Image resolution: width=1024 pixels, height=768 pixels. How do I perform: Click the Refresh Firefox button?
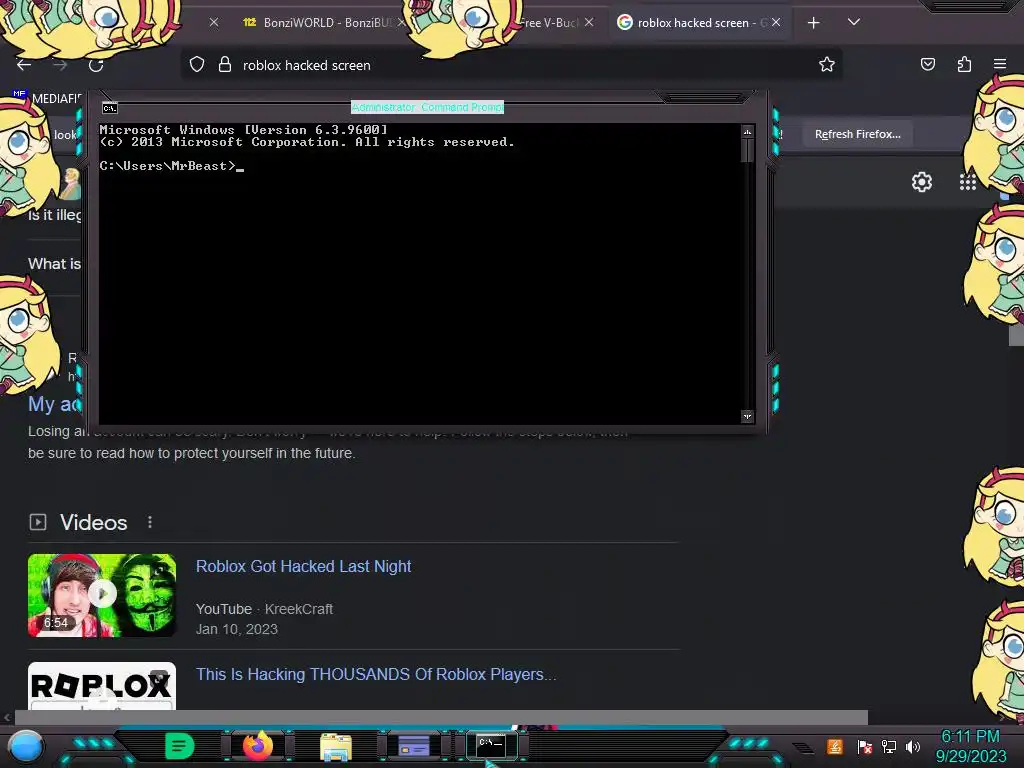coord(857,134)
